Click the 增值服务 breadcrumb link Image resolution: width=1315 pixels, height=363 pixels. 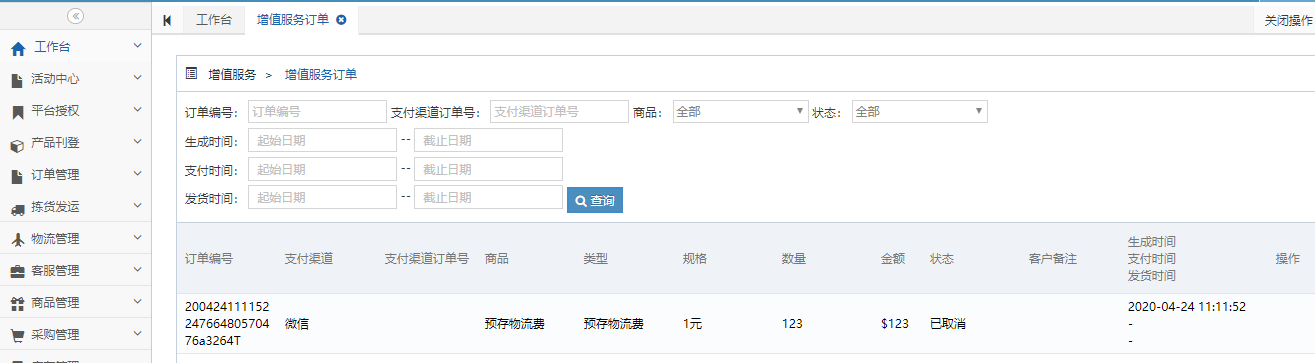232,74
